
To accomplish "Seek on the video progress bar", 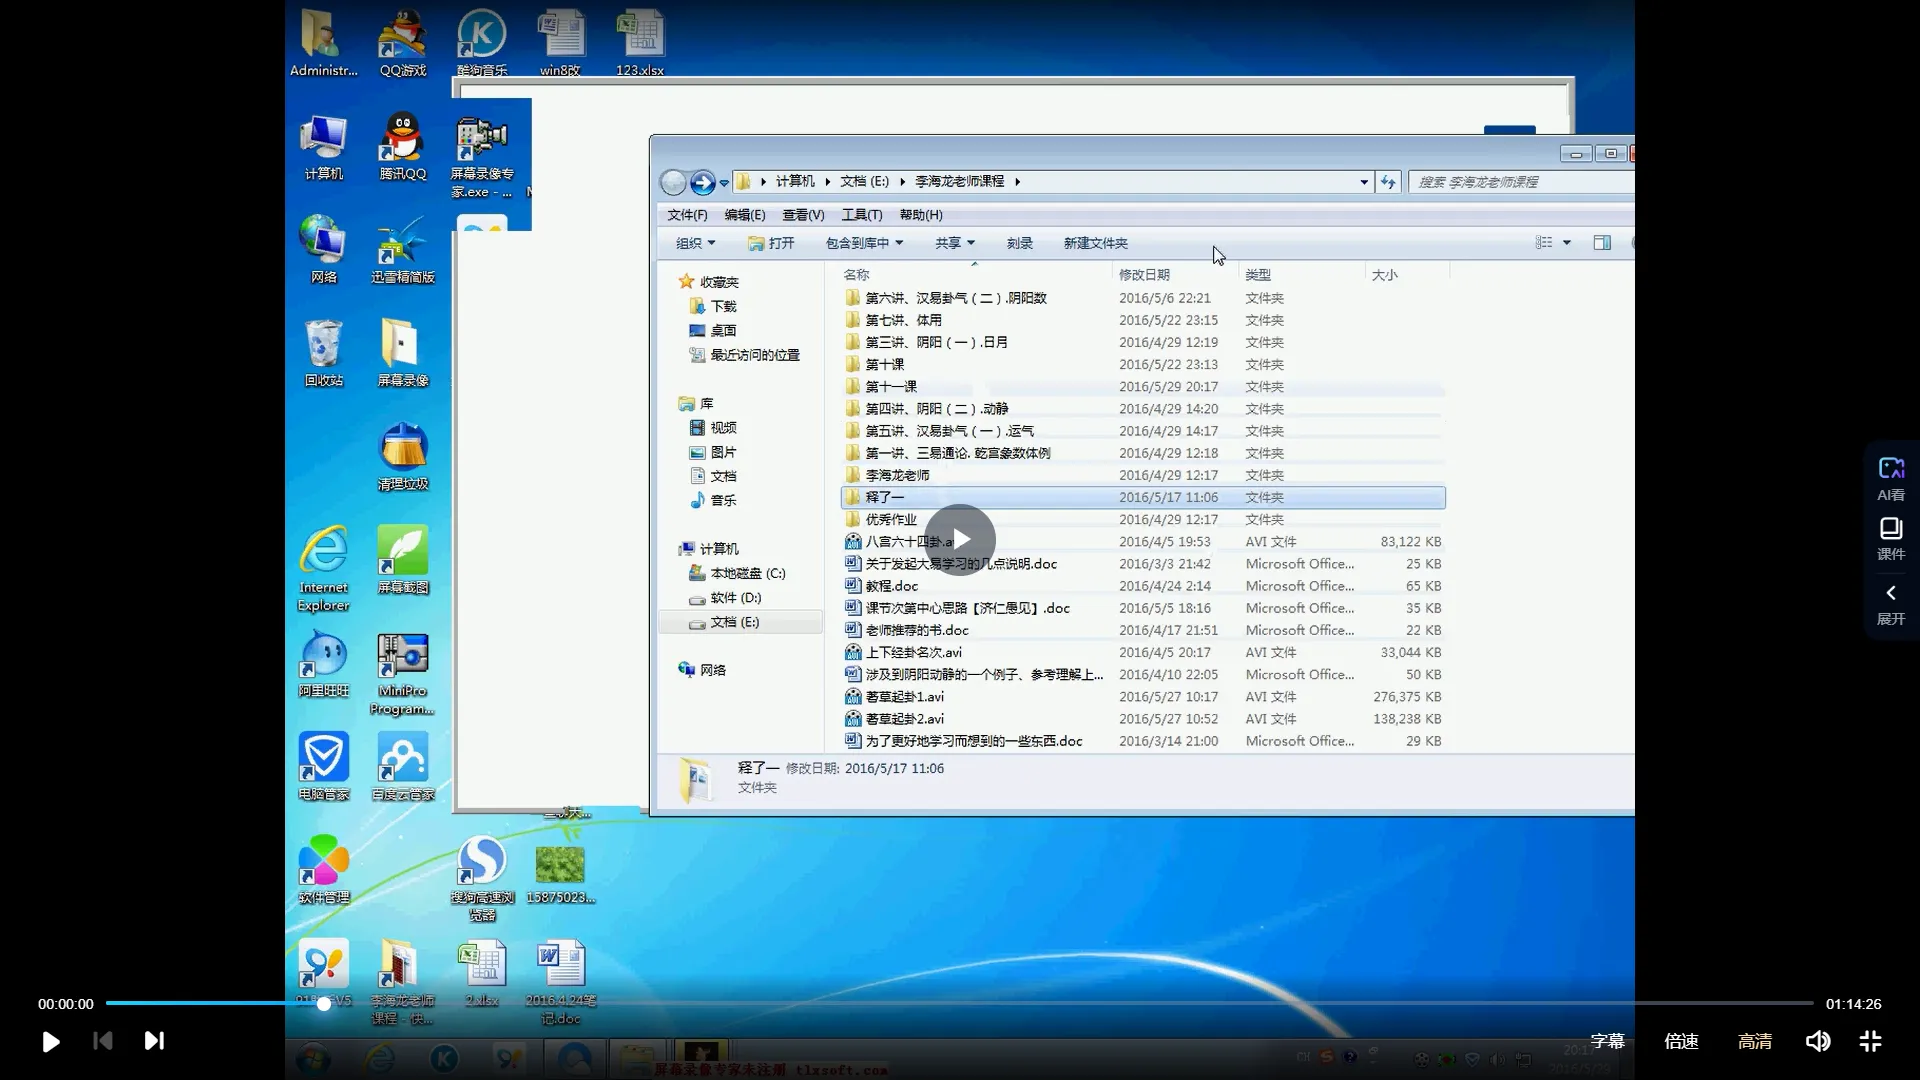I will [959, 1003].
